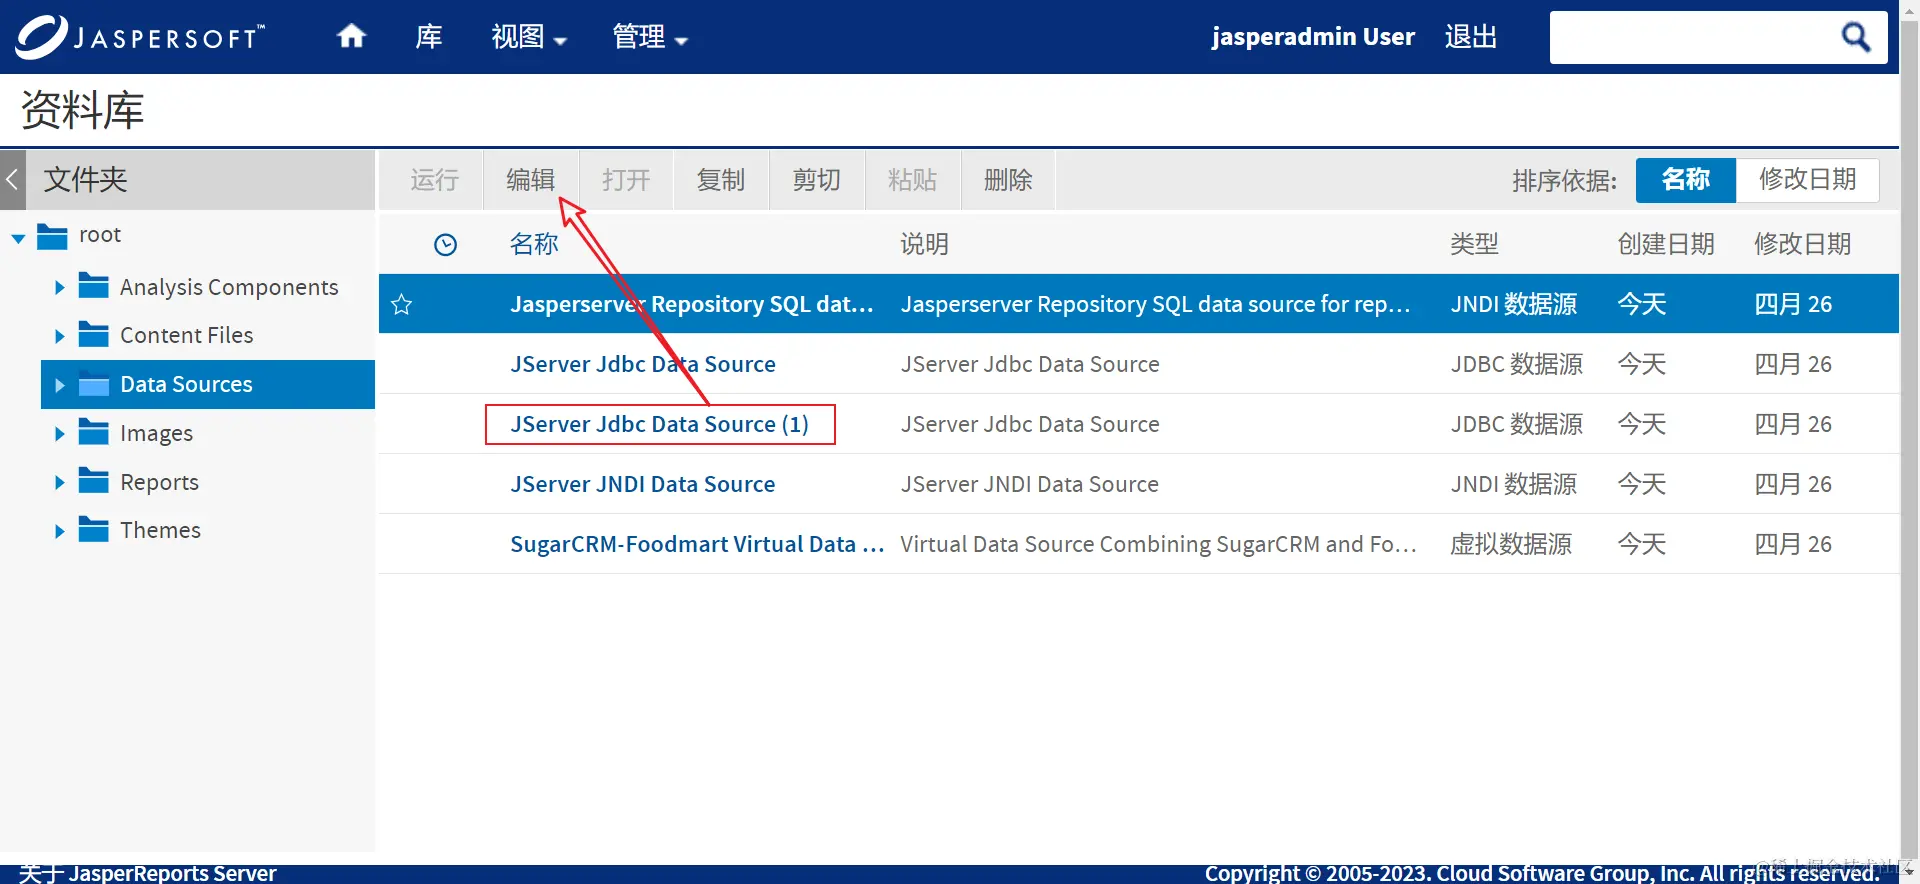Click the Jaspersoft logo
This screenshot has height=884, width=1920.
[x=140, y=37]
